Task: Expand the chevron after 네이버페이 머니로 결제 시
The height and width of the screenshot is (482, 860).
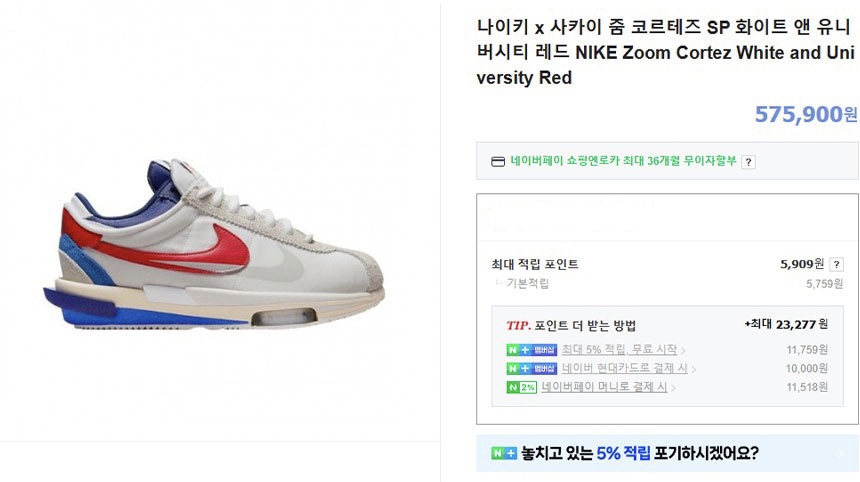Action: pos(673,388)
